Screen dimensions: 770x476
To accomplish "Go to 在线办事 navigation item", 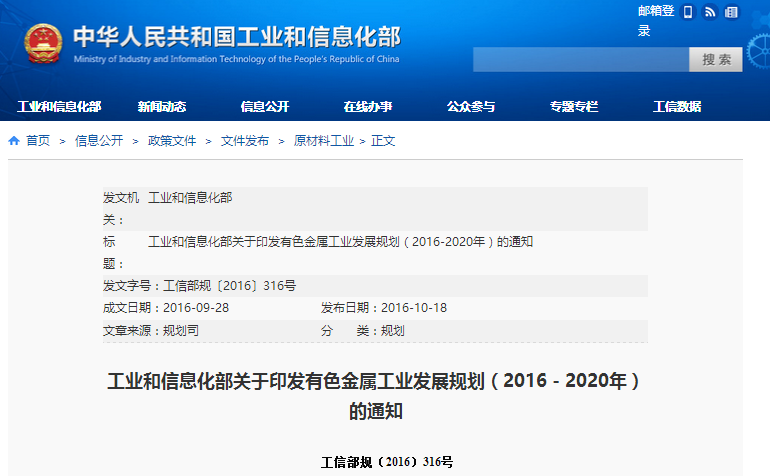I will coord(368,107).
